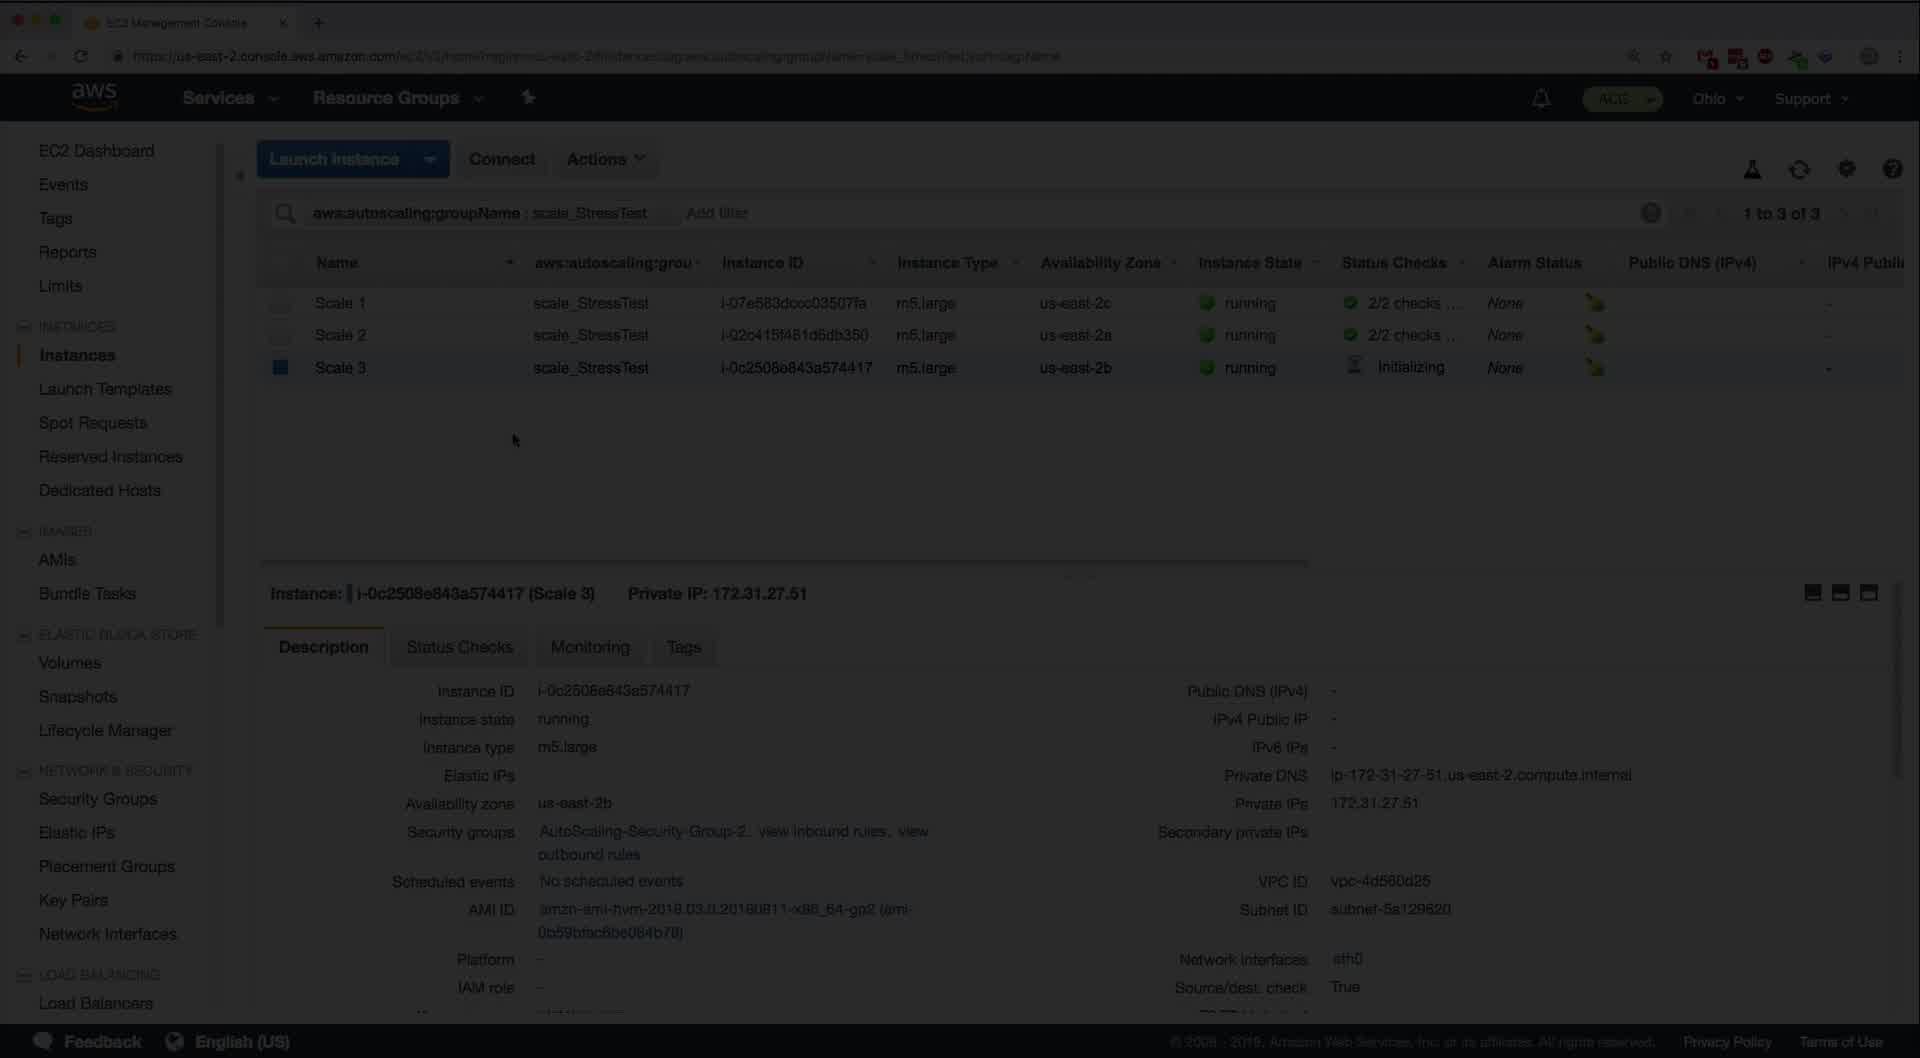
Task: Click the AWS logo home icon
Action: point(95,97)
